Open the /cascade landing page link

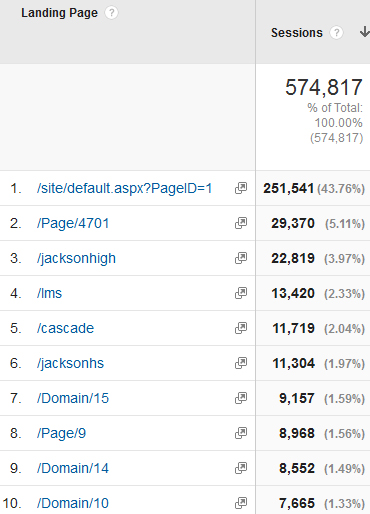click(65, 328)
